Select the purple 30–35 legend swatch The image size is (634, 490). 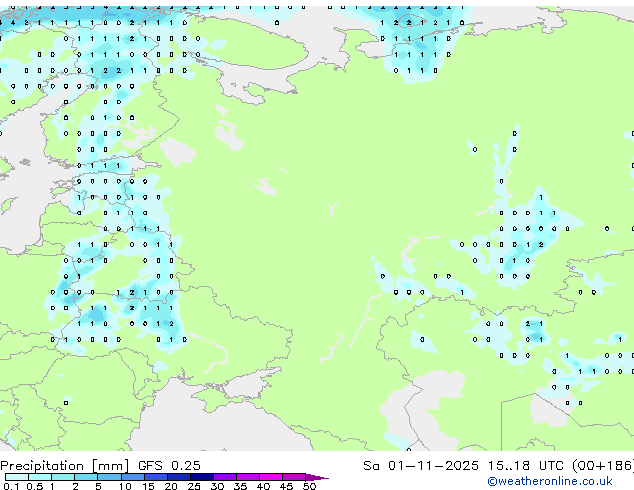(224, 477)
